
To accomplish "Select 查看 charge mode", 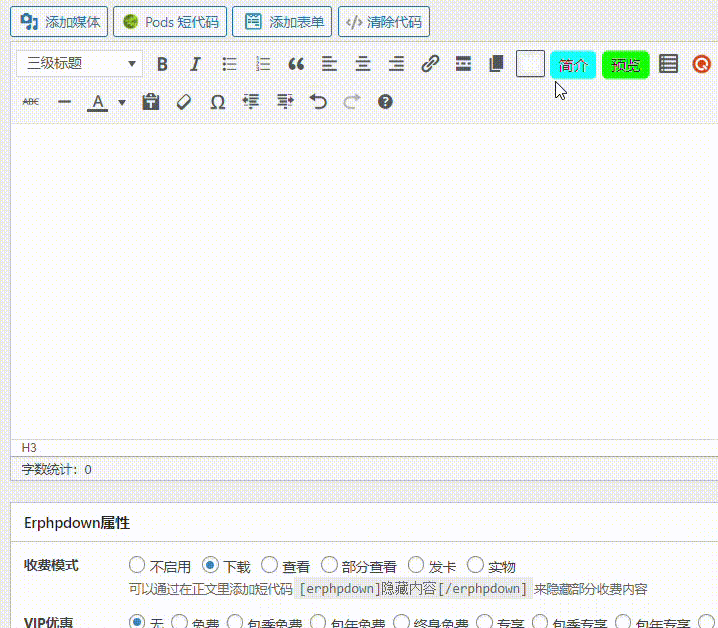I will (x=269, y=565).
